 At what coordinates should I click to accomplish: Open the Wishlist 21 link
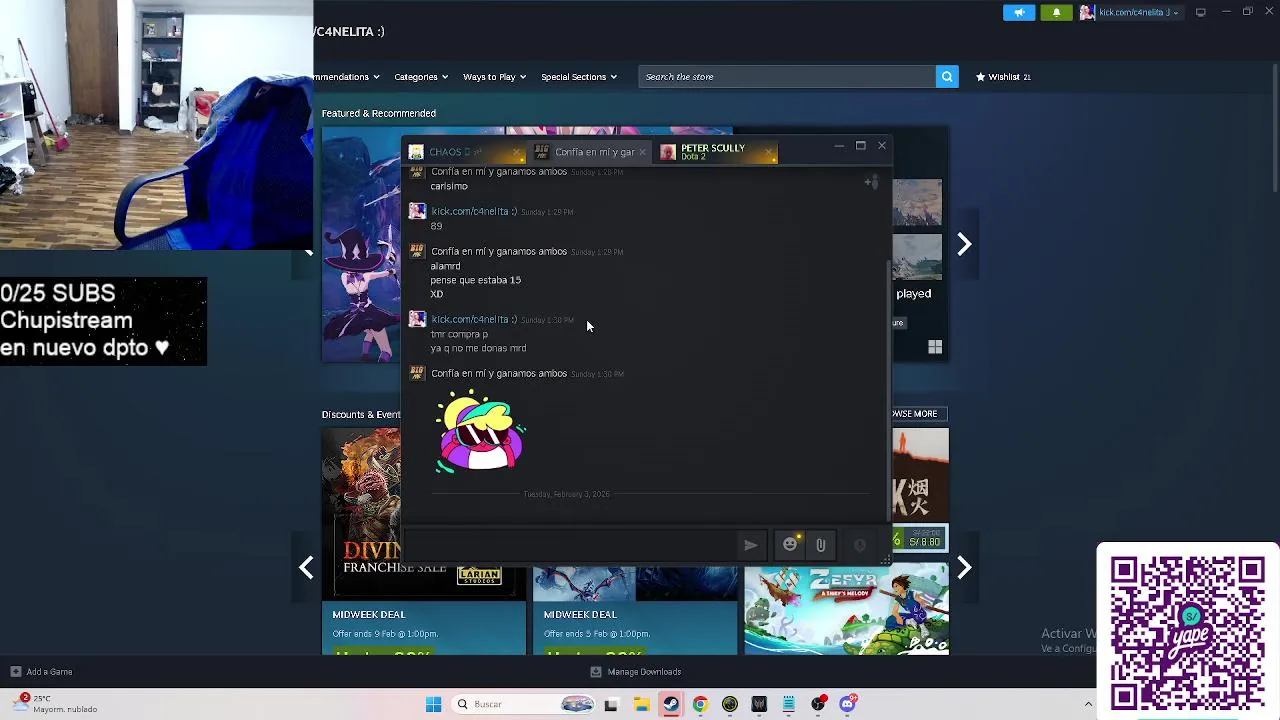[x=1003, y=77]
